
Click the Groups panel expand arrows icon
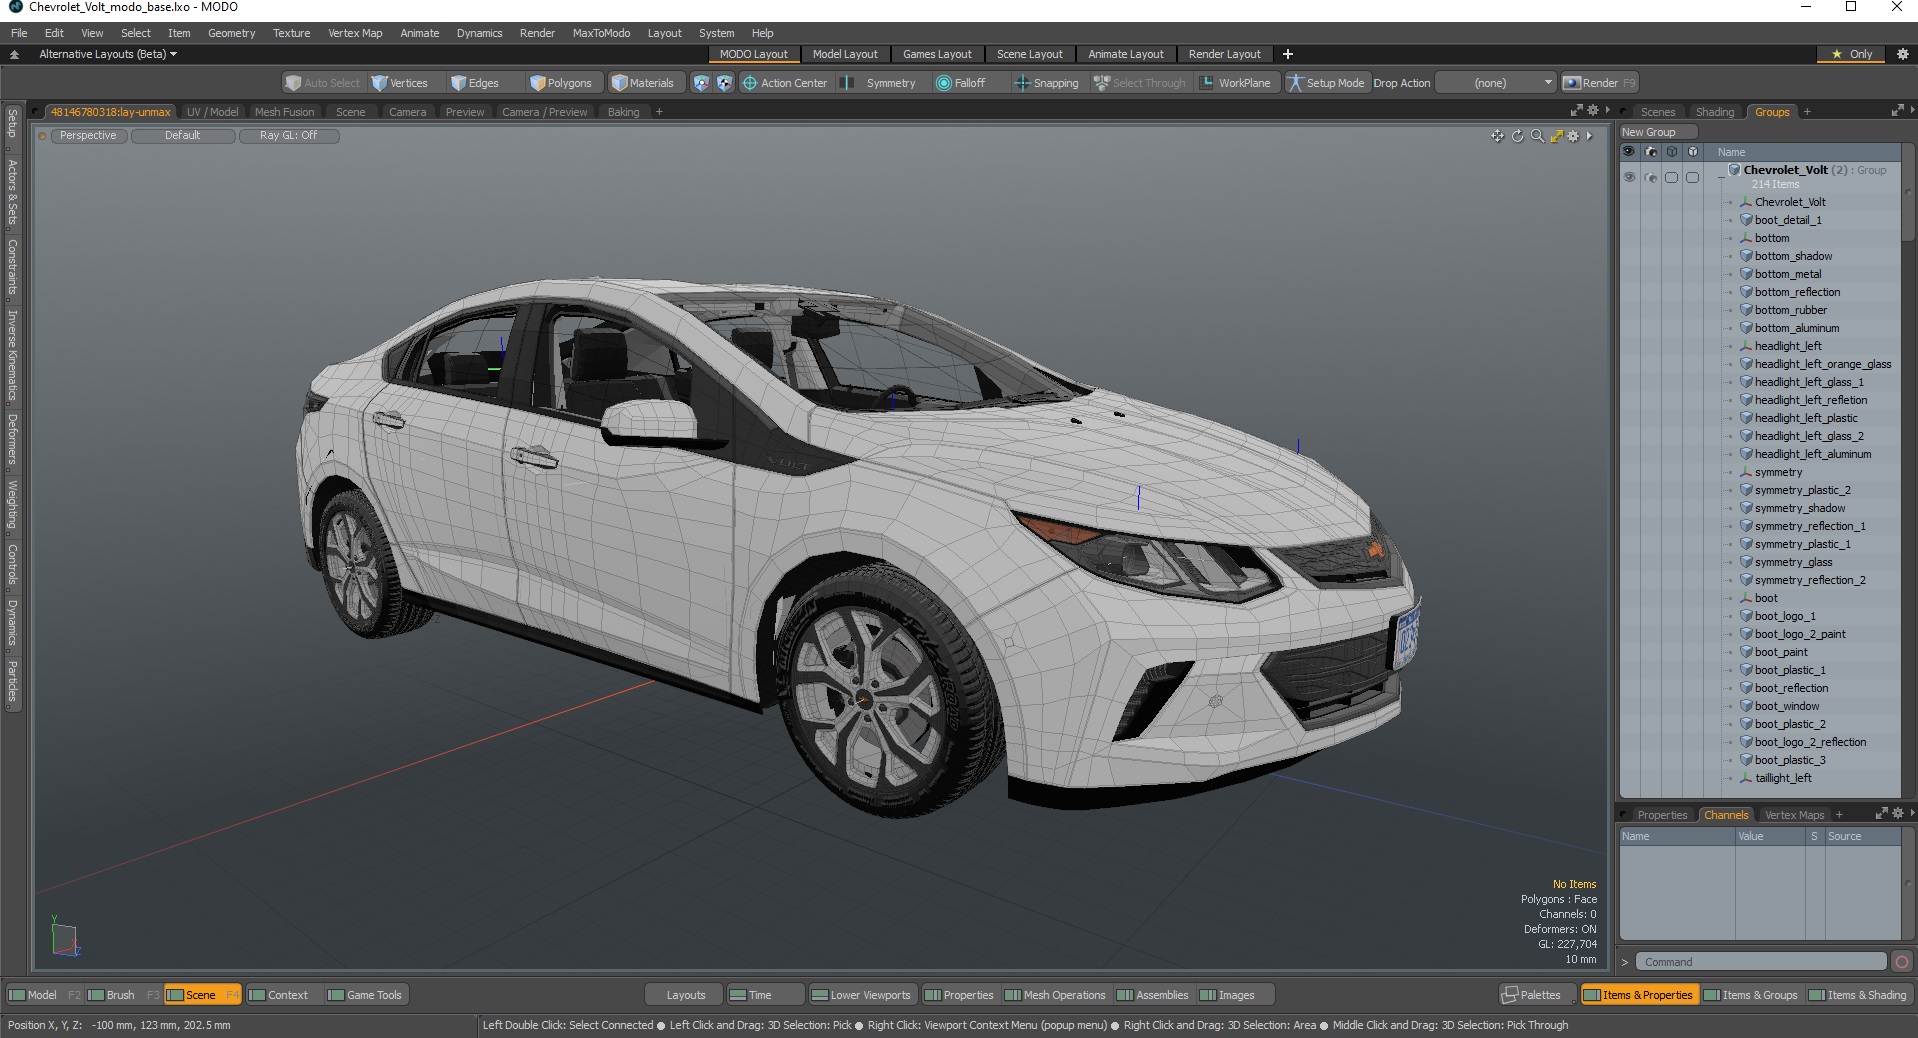[1897, 111]
